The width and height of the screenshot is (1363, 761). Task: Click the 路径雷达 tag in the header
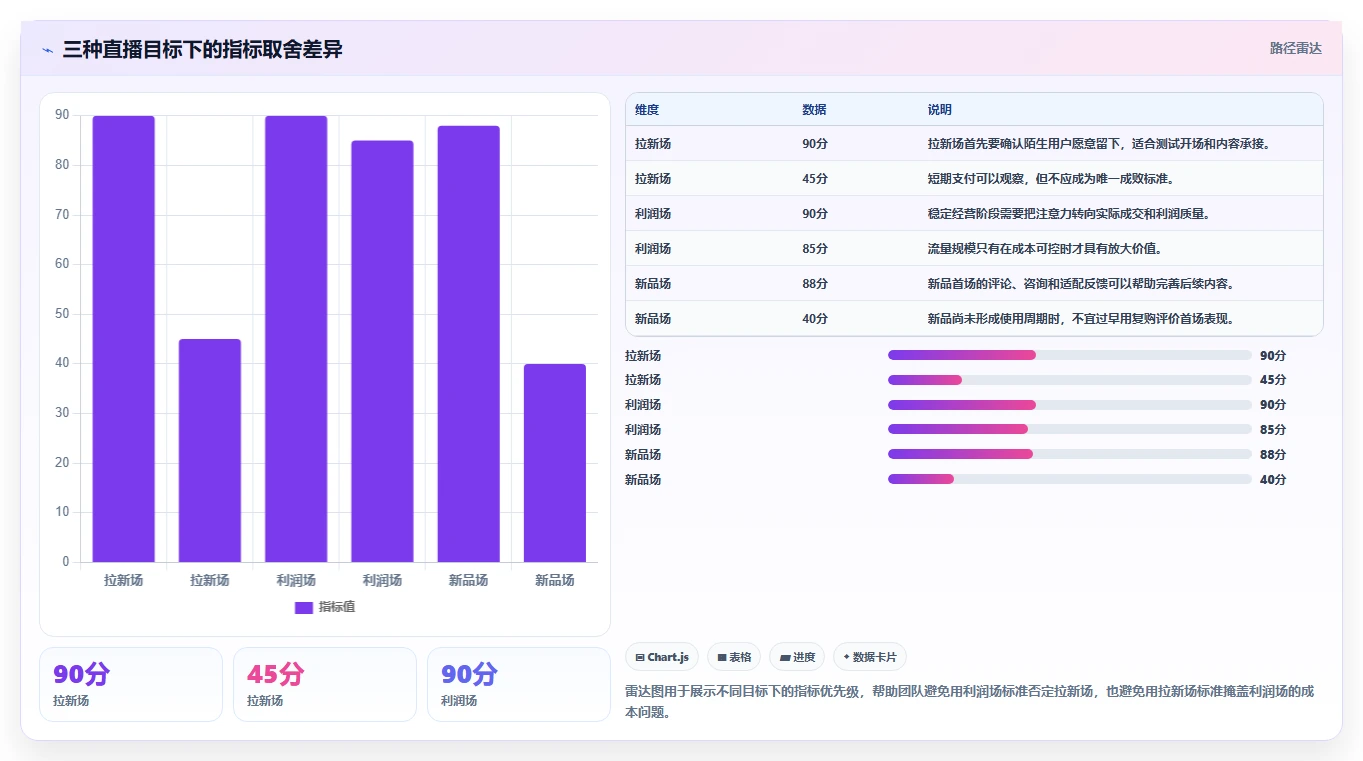point(1296,48)
